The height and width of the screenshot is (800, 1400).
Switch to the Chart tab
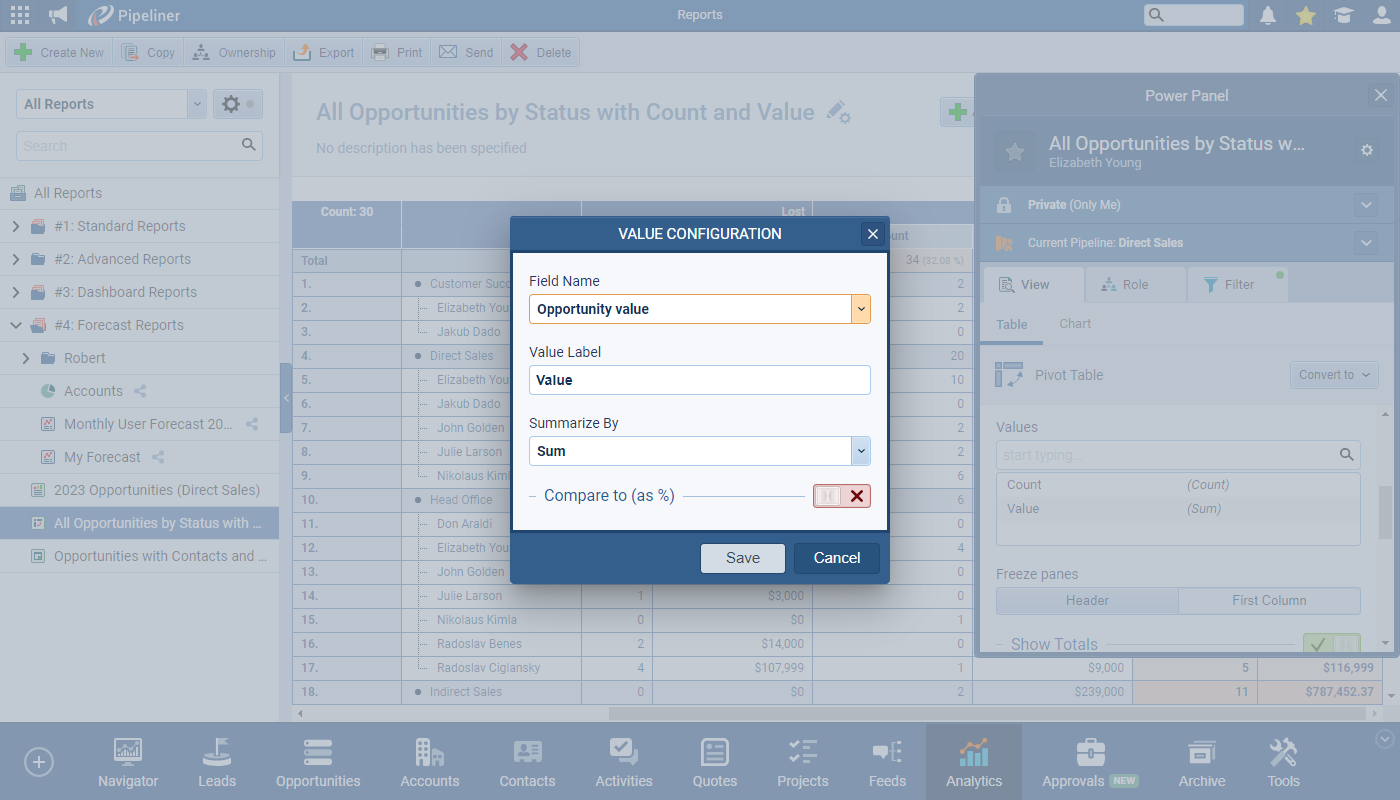click(1075, 324)
